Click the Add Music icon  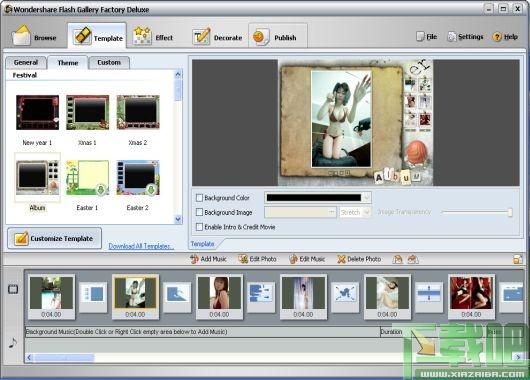click(194, 259)
